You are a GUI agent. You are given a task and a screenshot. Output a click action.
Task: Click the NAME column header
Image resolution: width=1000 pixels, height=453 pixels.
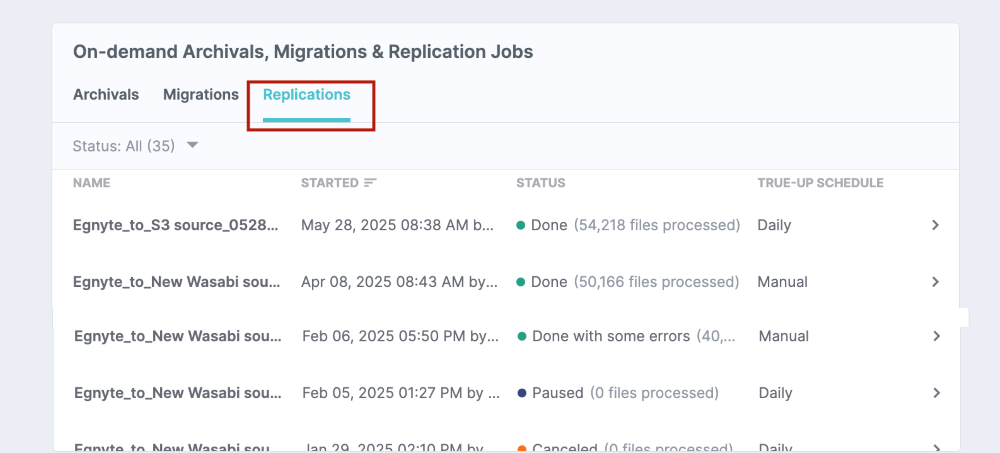(91, 183)
